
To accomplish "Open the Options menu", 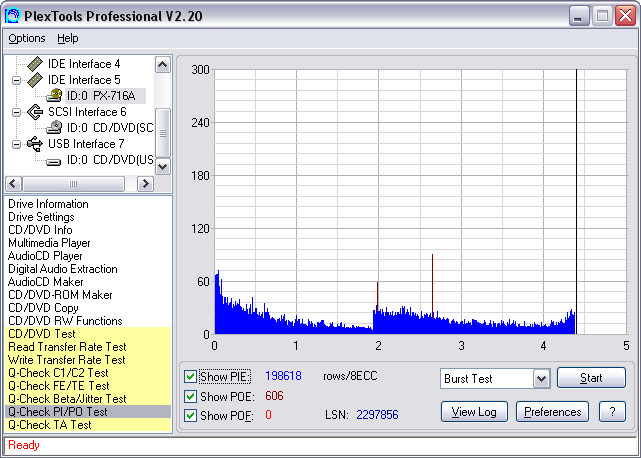I will pos(27,38).
